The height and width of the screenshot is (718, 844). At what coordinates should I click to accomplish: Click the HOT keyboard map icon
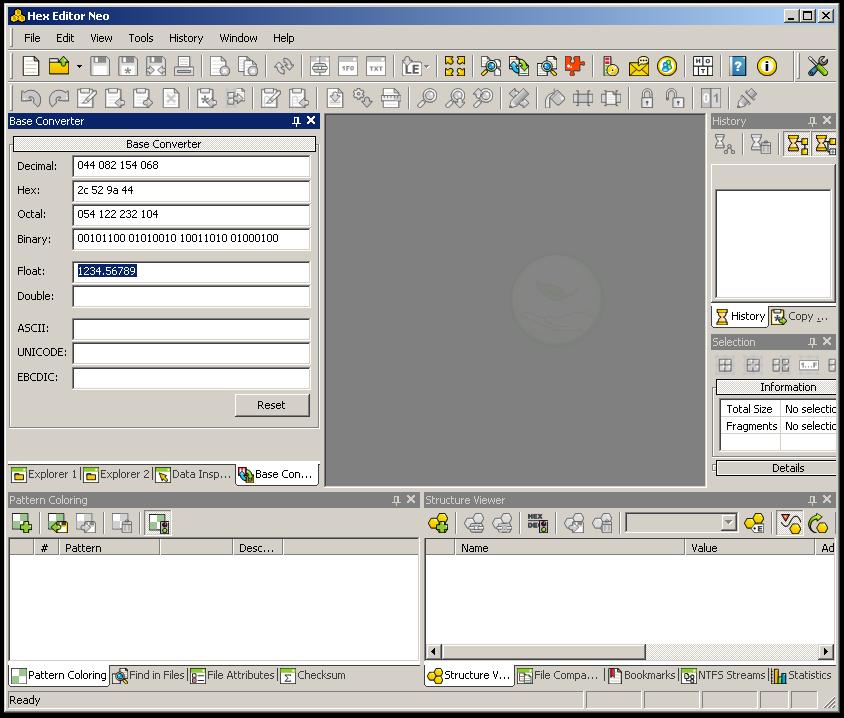(702, 66)
